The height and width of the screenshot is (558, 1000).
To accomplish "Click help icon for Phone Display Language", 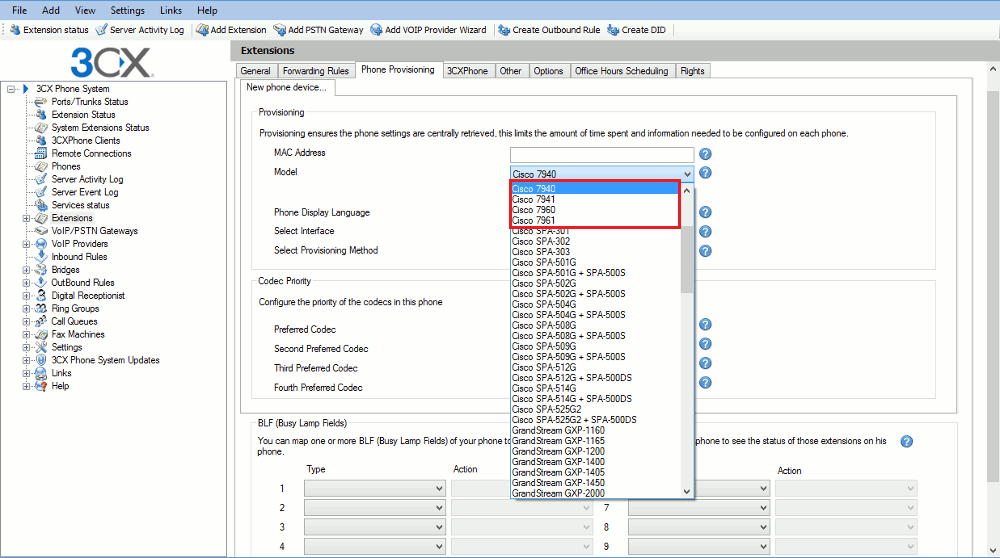I will click(x=705, y=212).
